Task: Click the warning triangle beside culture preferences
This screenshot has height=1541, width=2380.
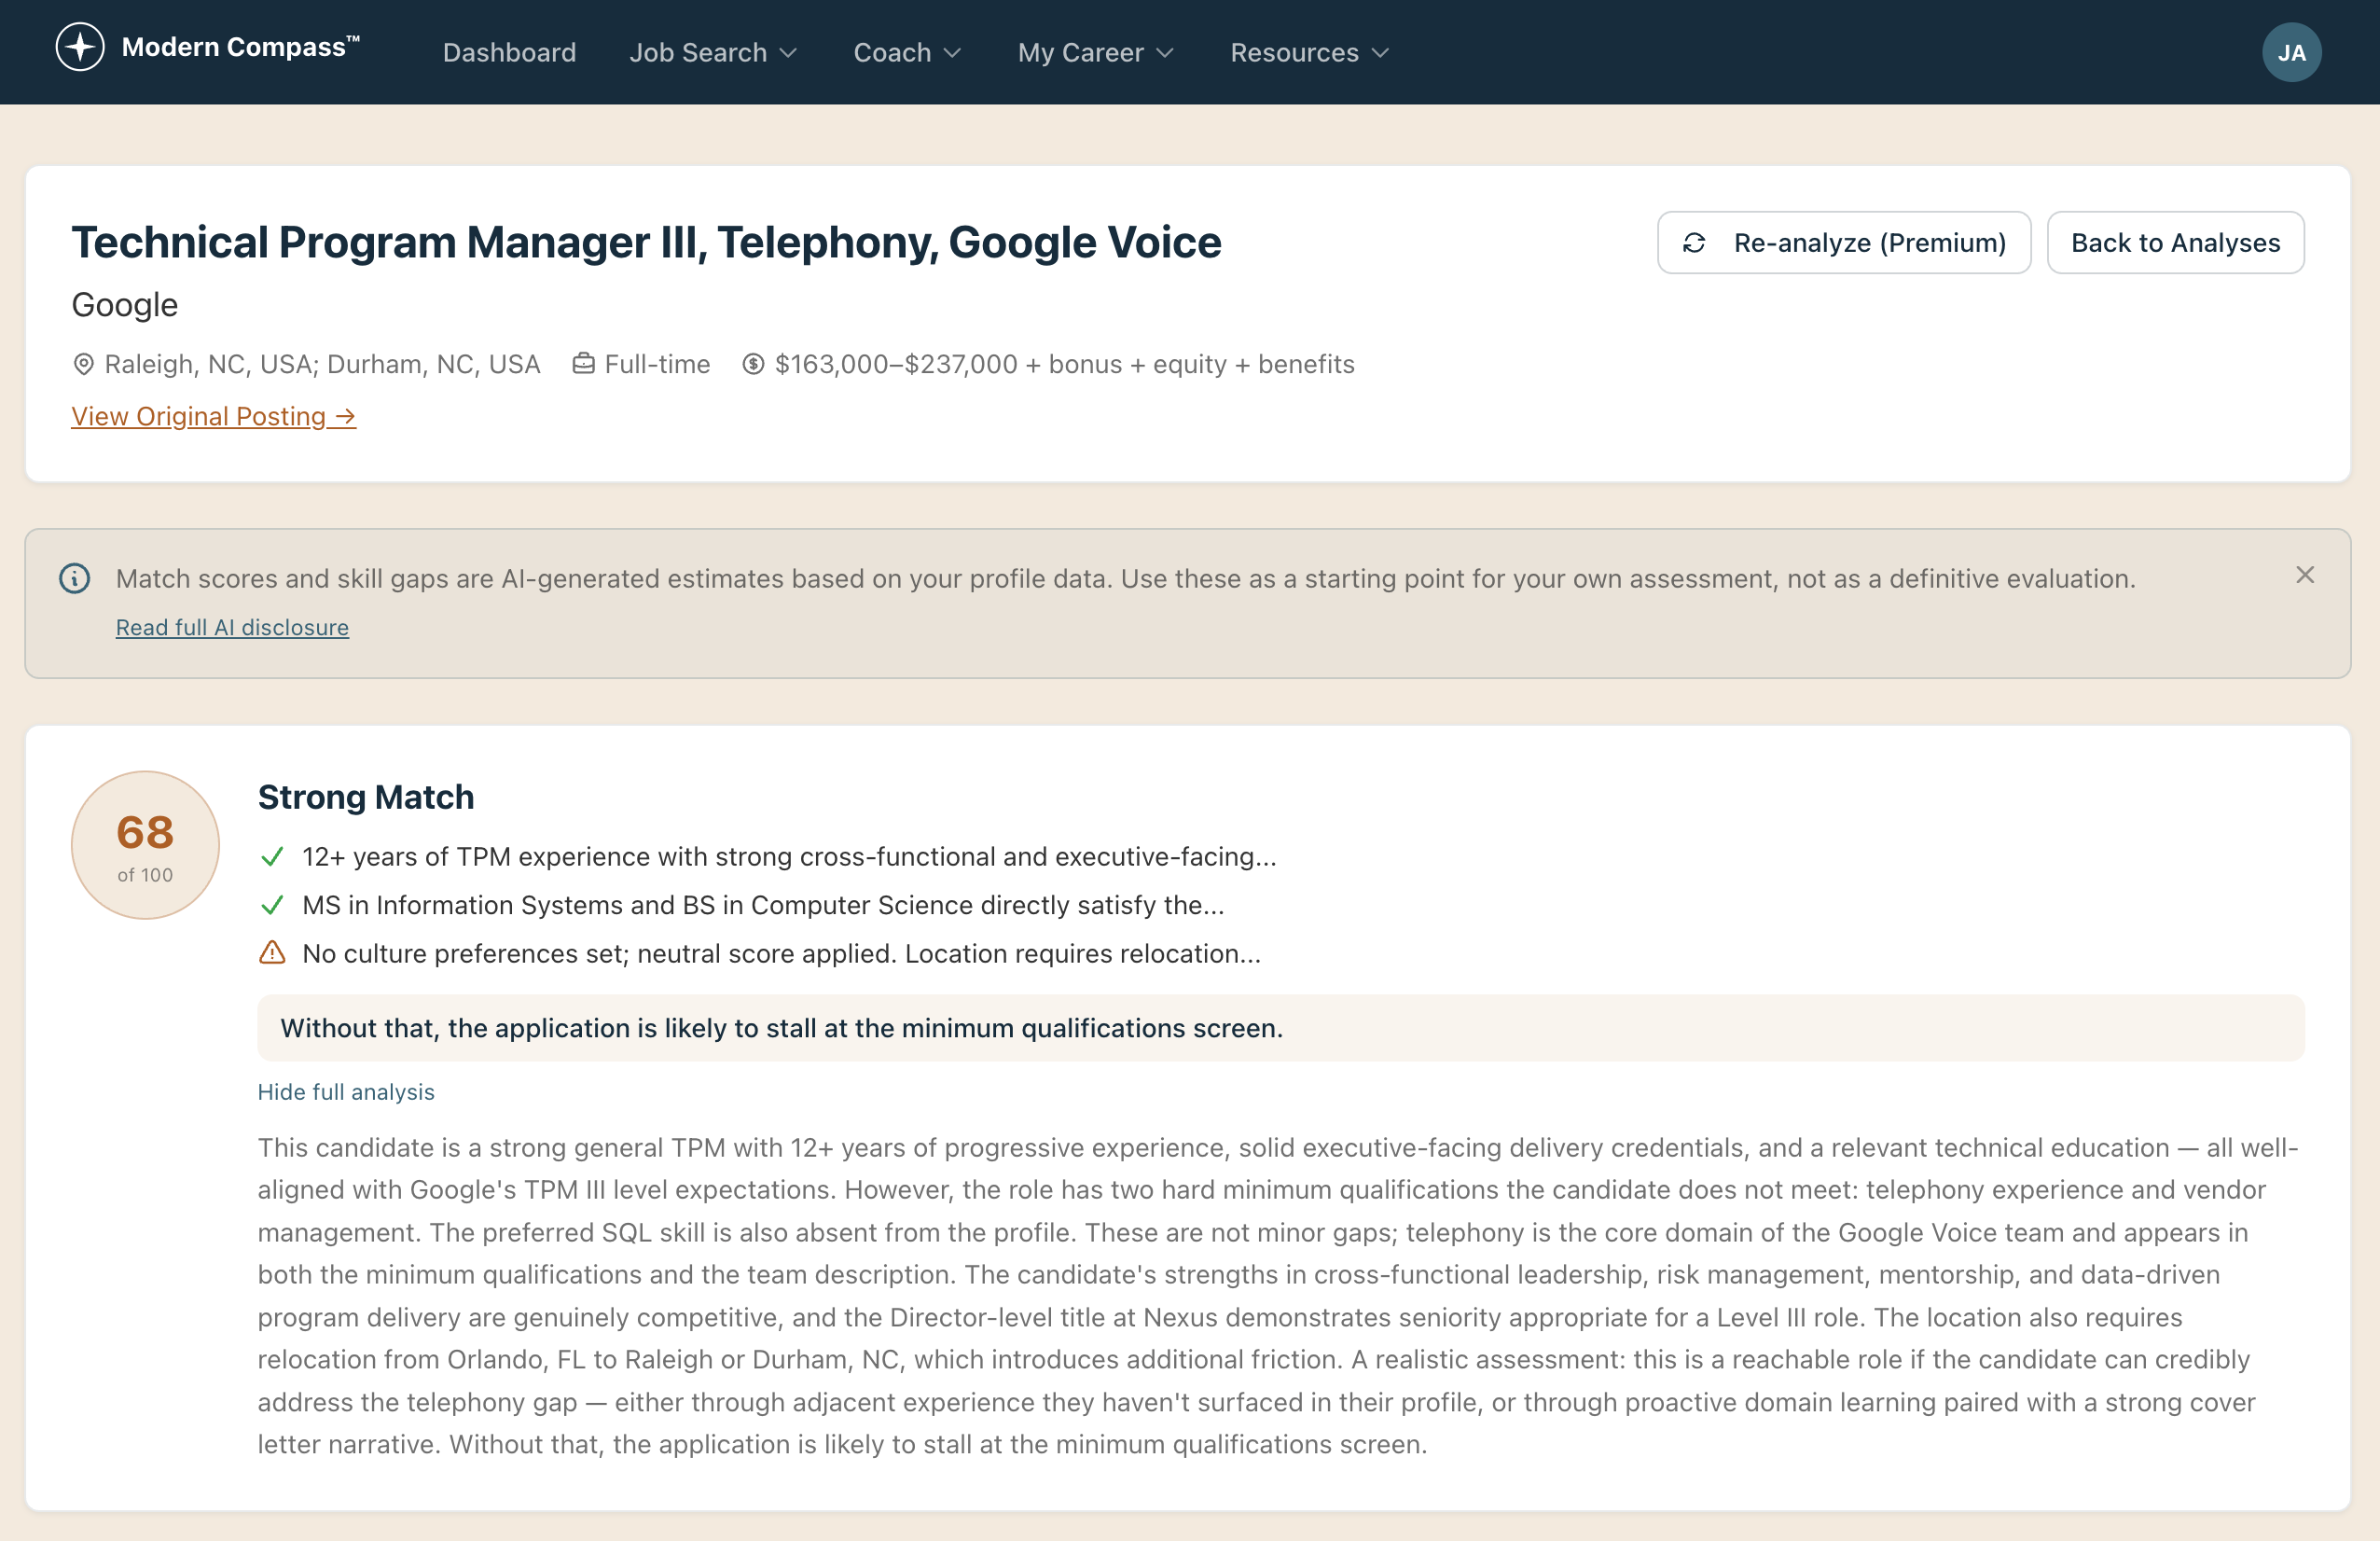Action: [x=272, y=952]
